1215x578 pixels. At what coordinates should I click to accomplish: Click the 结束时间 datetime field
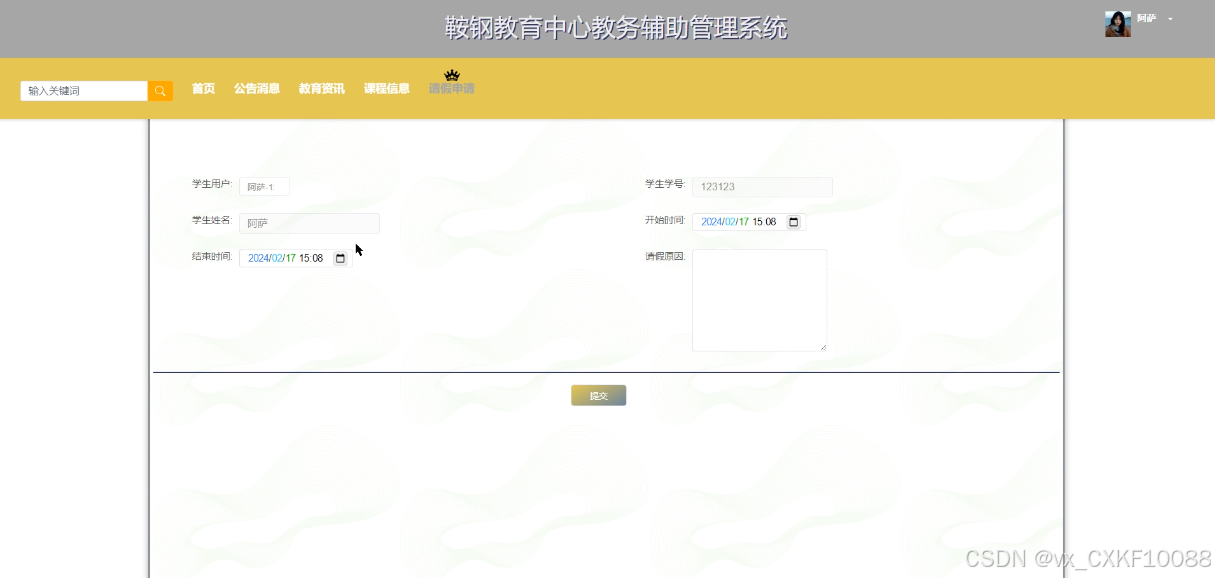click(x=296, y=258)
